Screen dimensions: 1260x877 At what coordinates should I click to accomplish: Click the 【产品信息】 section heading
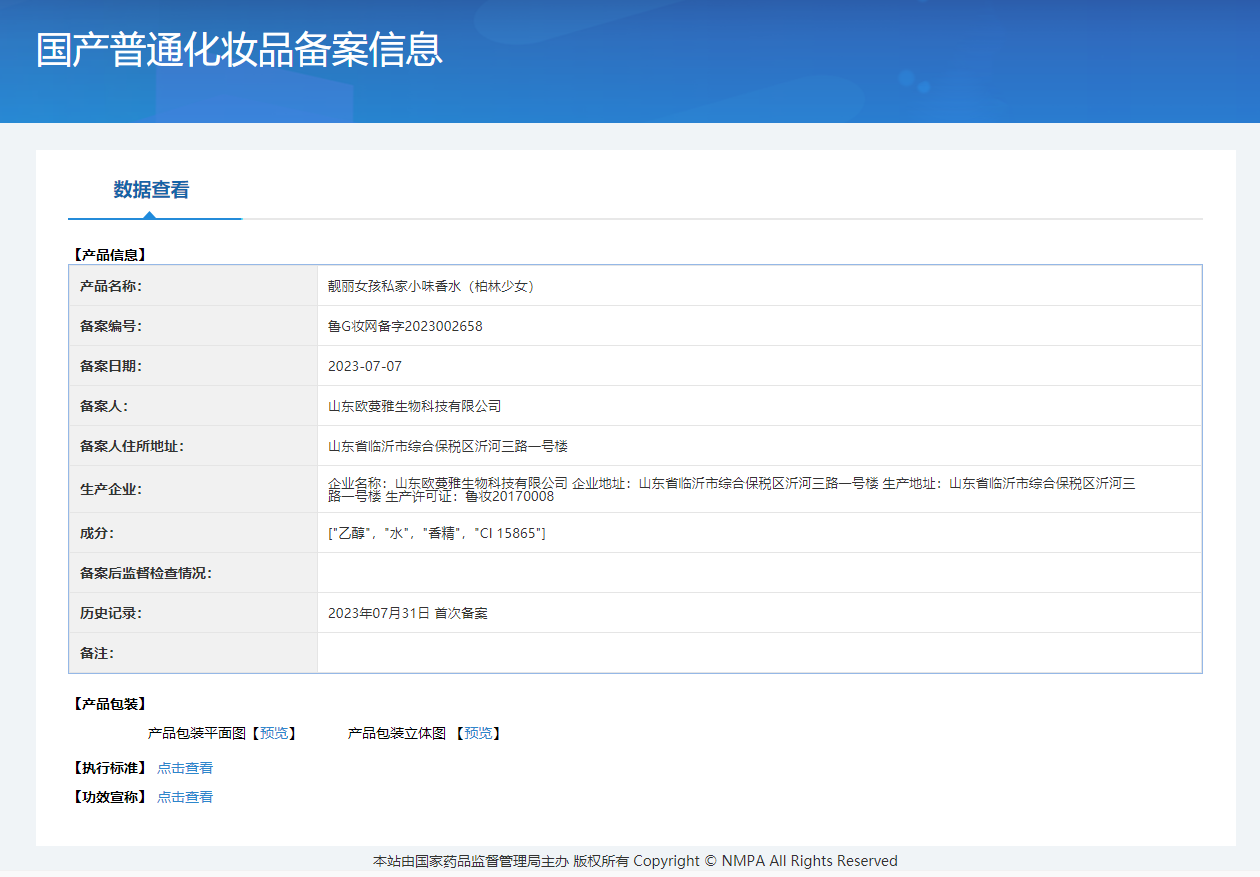coord(110,255)
